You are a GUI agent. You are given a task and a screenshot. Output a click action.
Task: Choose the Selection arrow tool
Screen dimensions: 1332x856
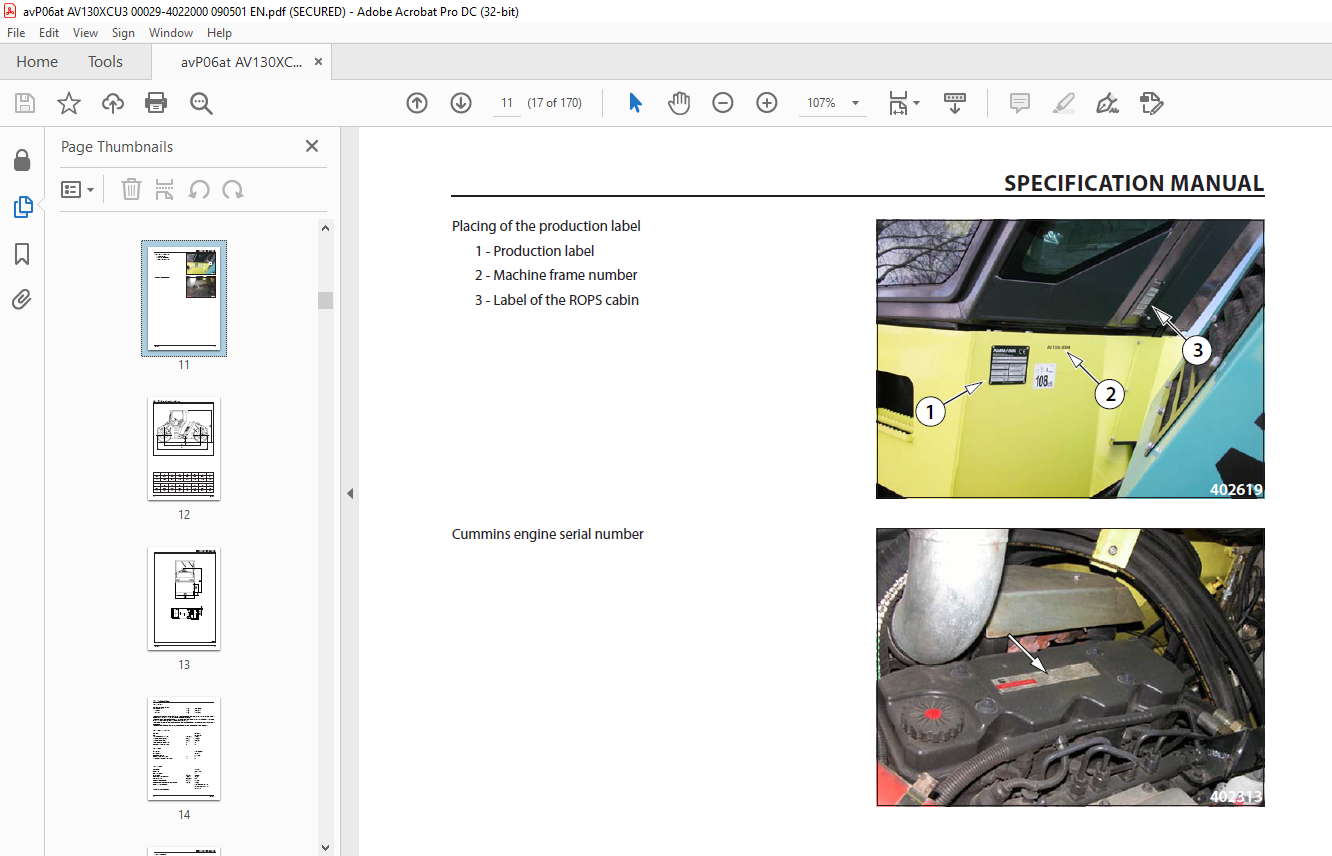635,103
